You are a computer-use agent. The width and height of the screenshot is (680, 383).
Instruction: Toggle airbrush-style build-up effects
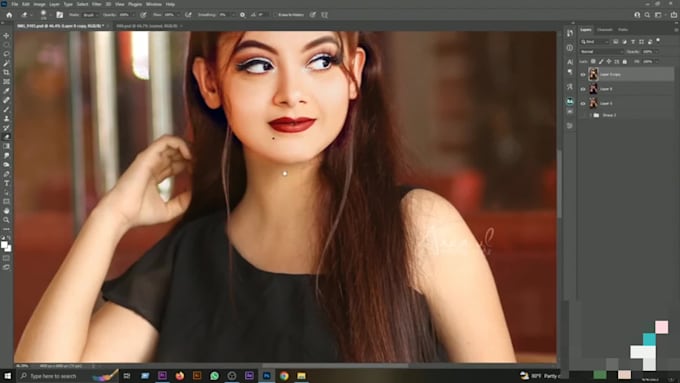click(x=188, y=15)
